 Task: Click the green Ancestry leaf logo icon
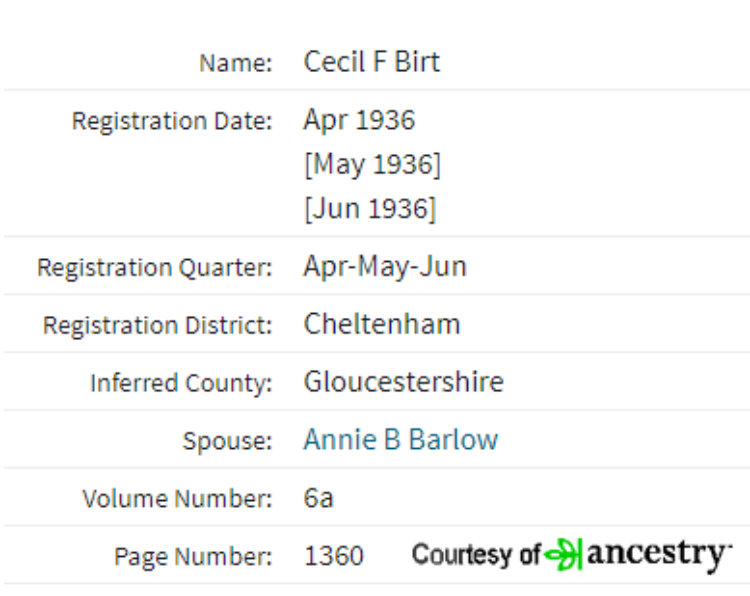564,554
